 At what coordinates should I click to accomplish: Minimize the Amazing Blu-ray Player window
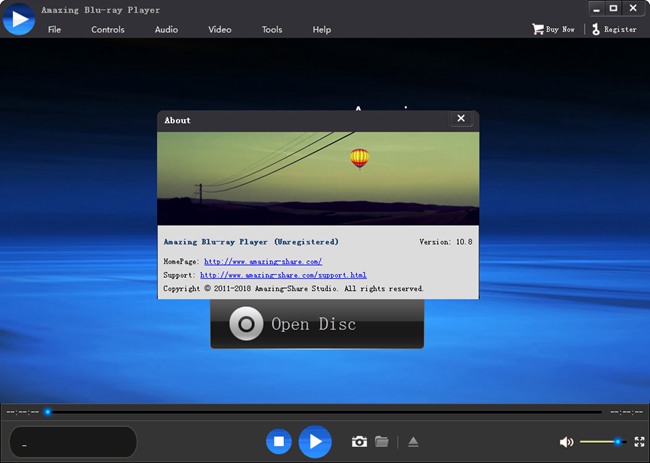pos(597,9)
